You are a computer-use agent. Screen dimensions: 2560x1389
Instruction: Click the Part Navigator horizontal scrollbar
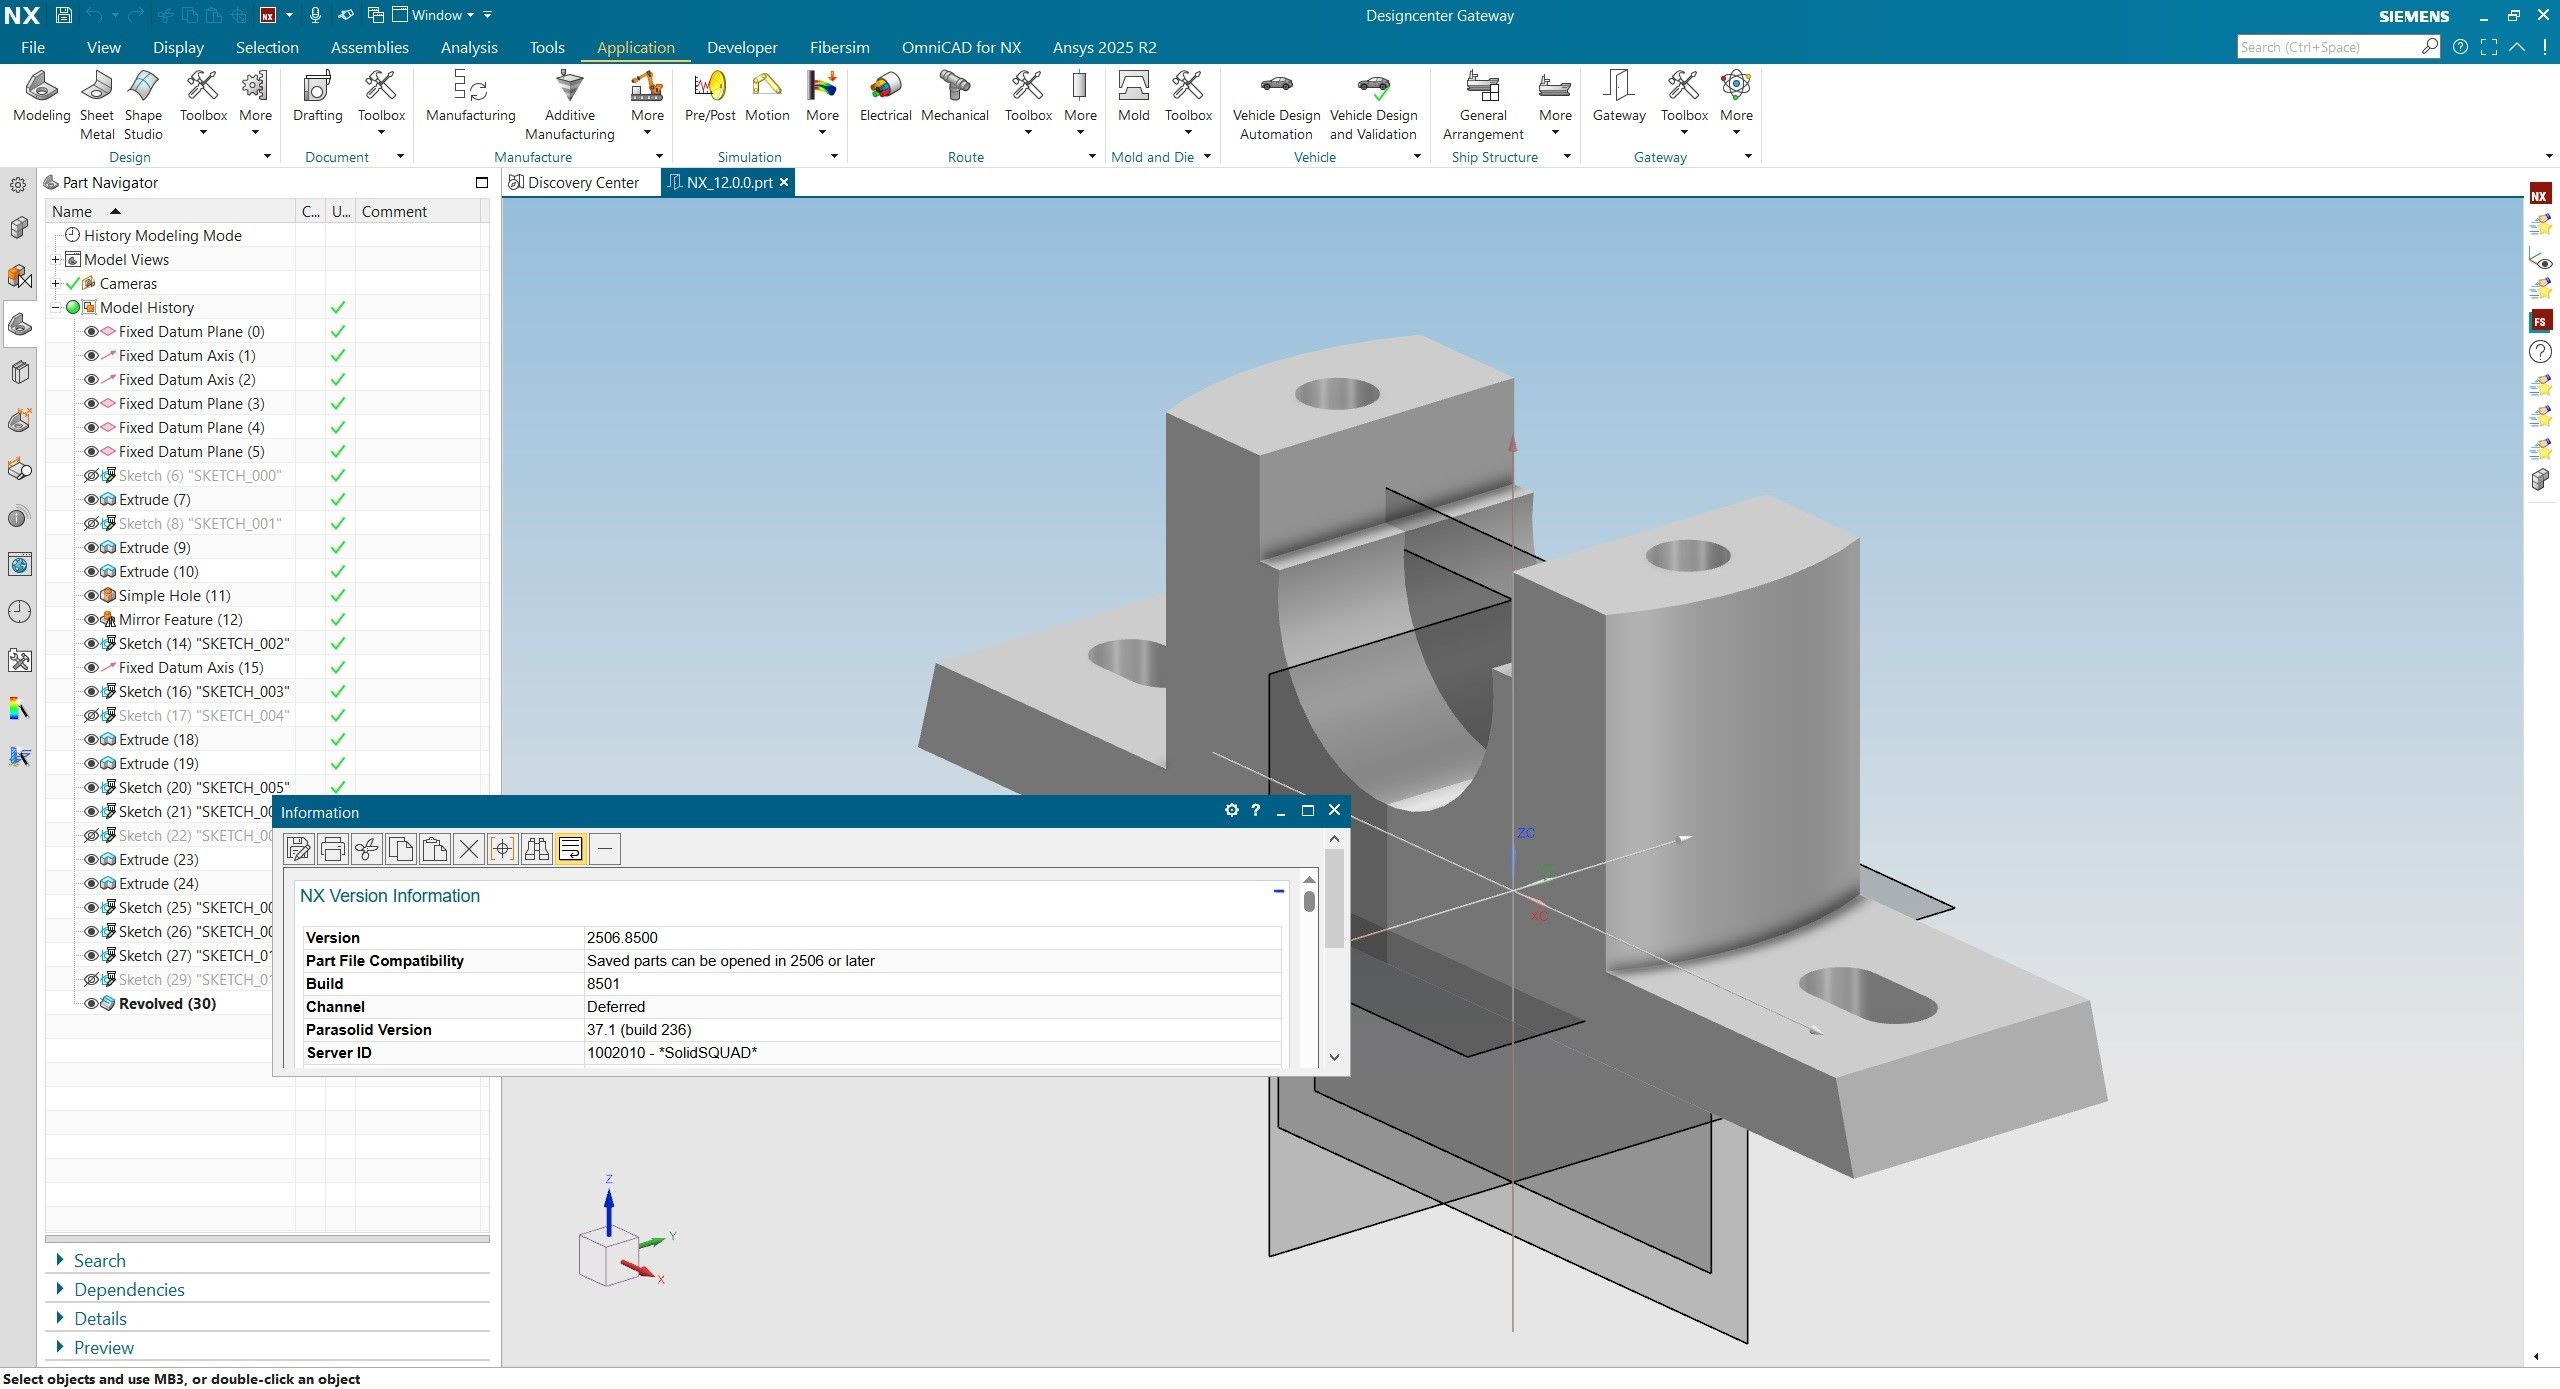tap(267, 1239)
